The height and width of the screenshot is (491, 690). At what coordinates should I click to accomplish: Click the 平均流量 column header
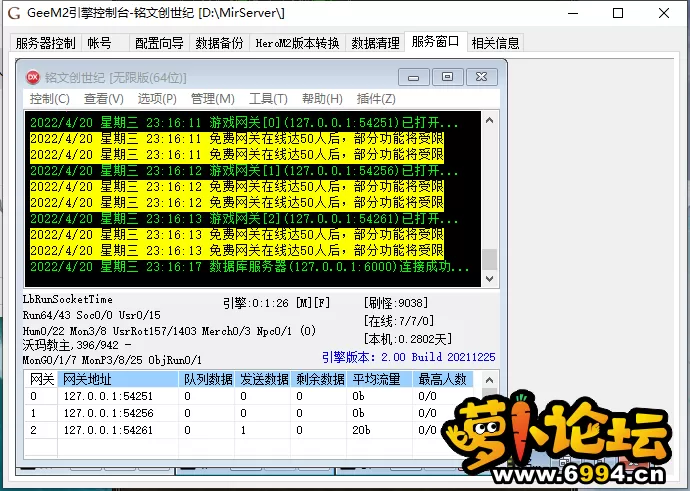point(380,379)
